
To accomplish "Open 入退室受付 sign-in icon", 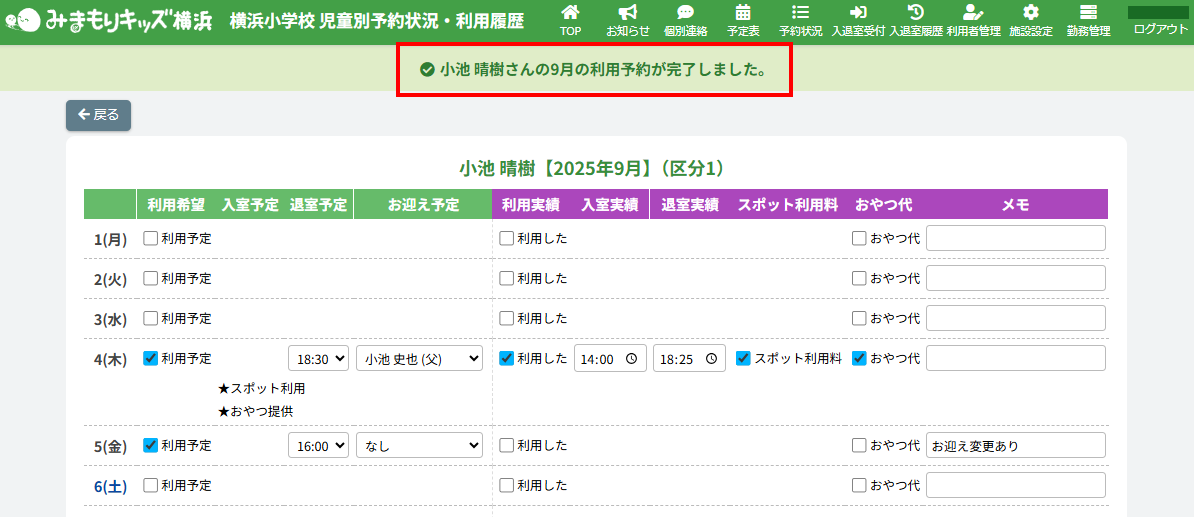I will pos(858,13).
